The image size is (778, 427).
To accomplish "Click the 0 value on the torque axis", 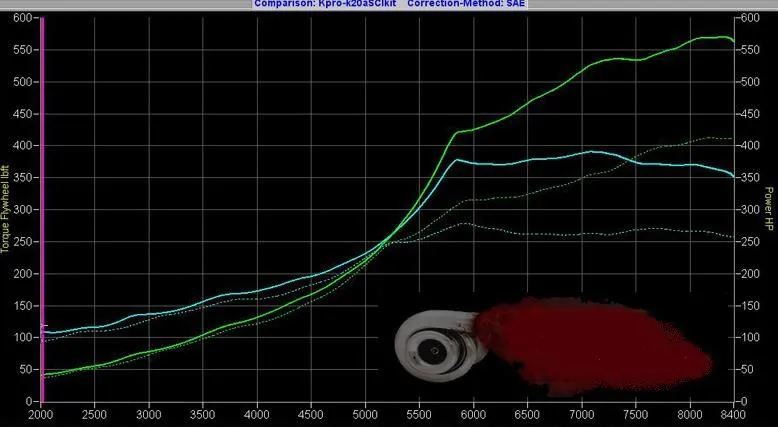I will (29, 401).
